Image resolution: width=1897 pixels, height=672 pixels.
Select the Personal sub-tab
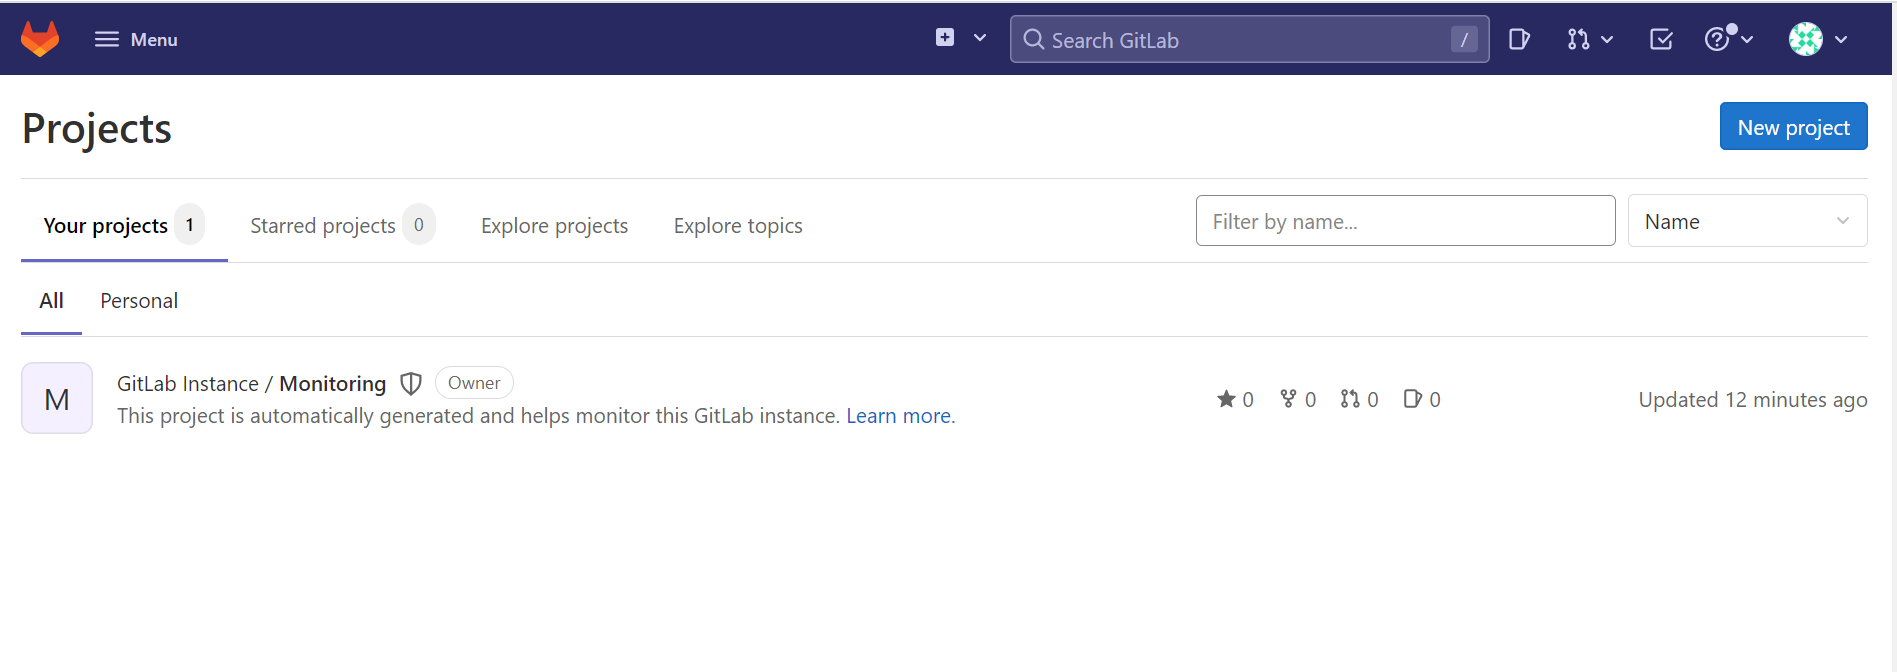[139, 301]
